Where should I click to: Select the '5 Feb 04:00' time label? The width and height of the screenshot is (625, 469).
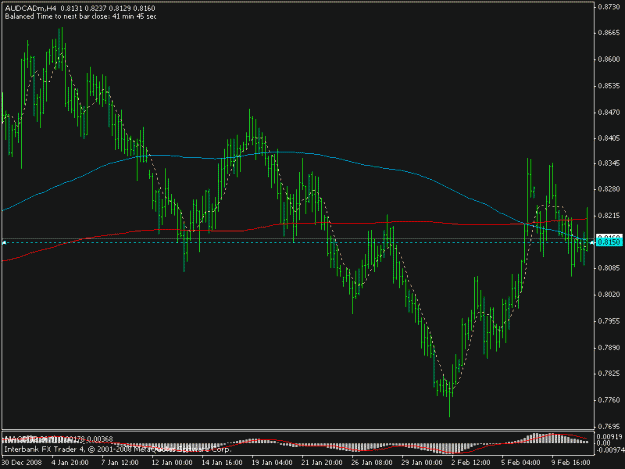(521, 463)
